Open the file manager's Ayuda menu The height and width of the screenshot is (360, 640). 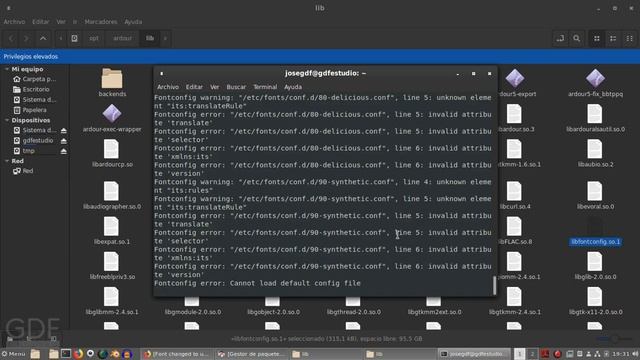pyautogui.click(x=133, y=22)
